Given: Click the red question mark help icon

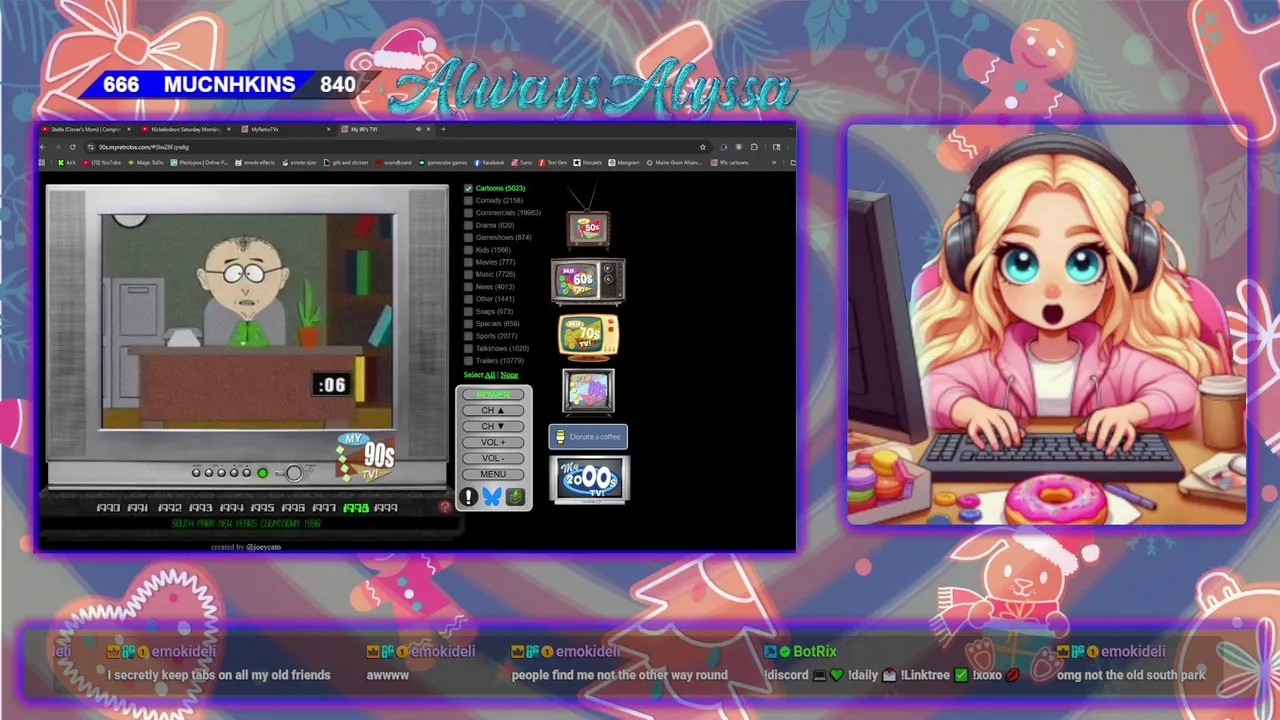Looking at the screenshot, I should pos(445,508).
